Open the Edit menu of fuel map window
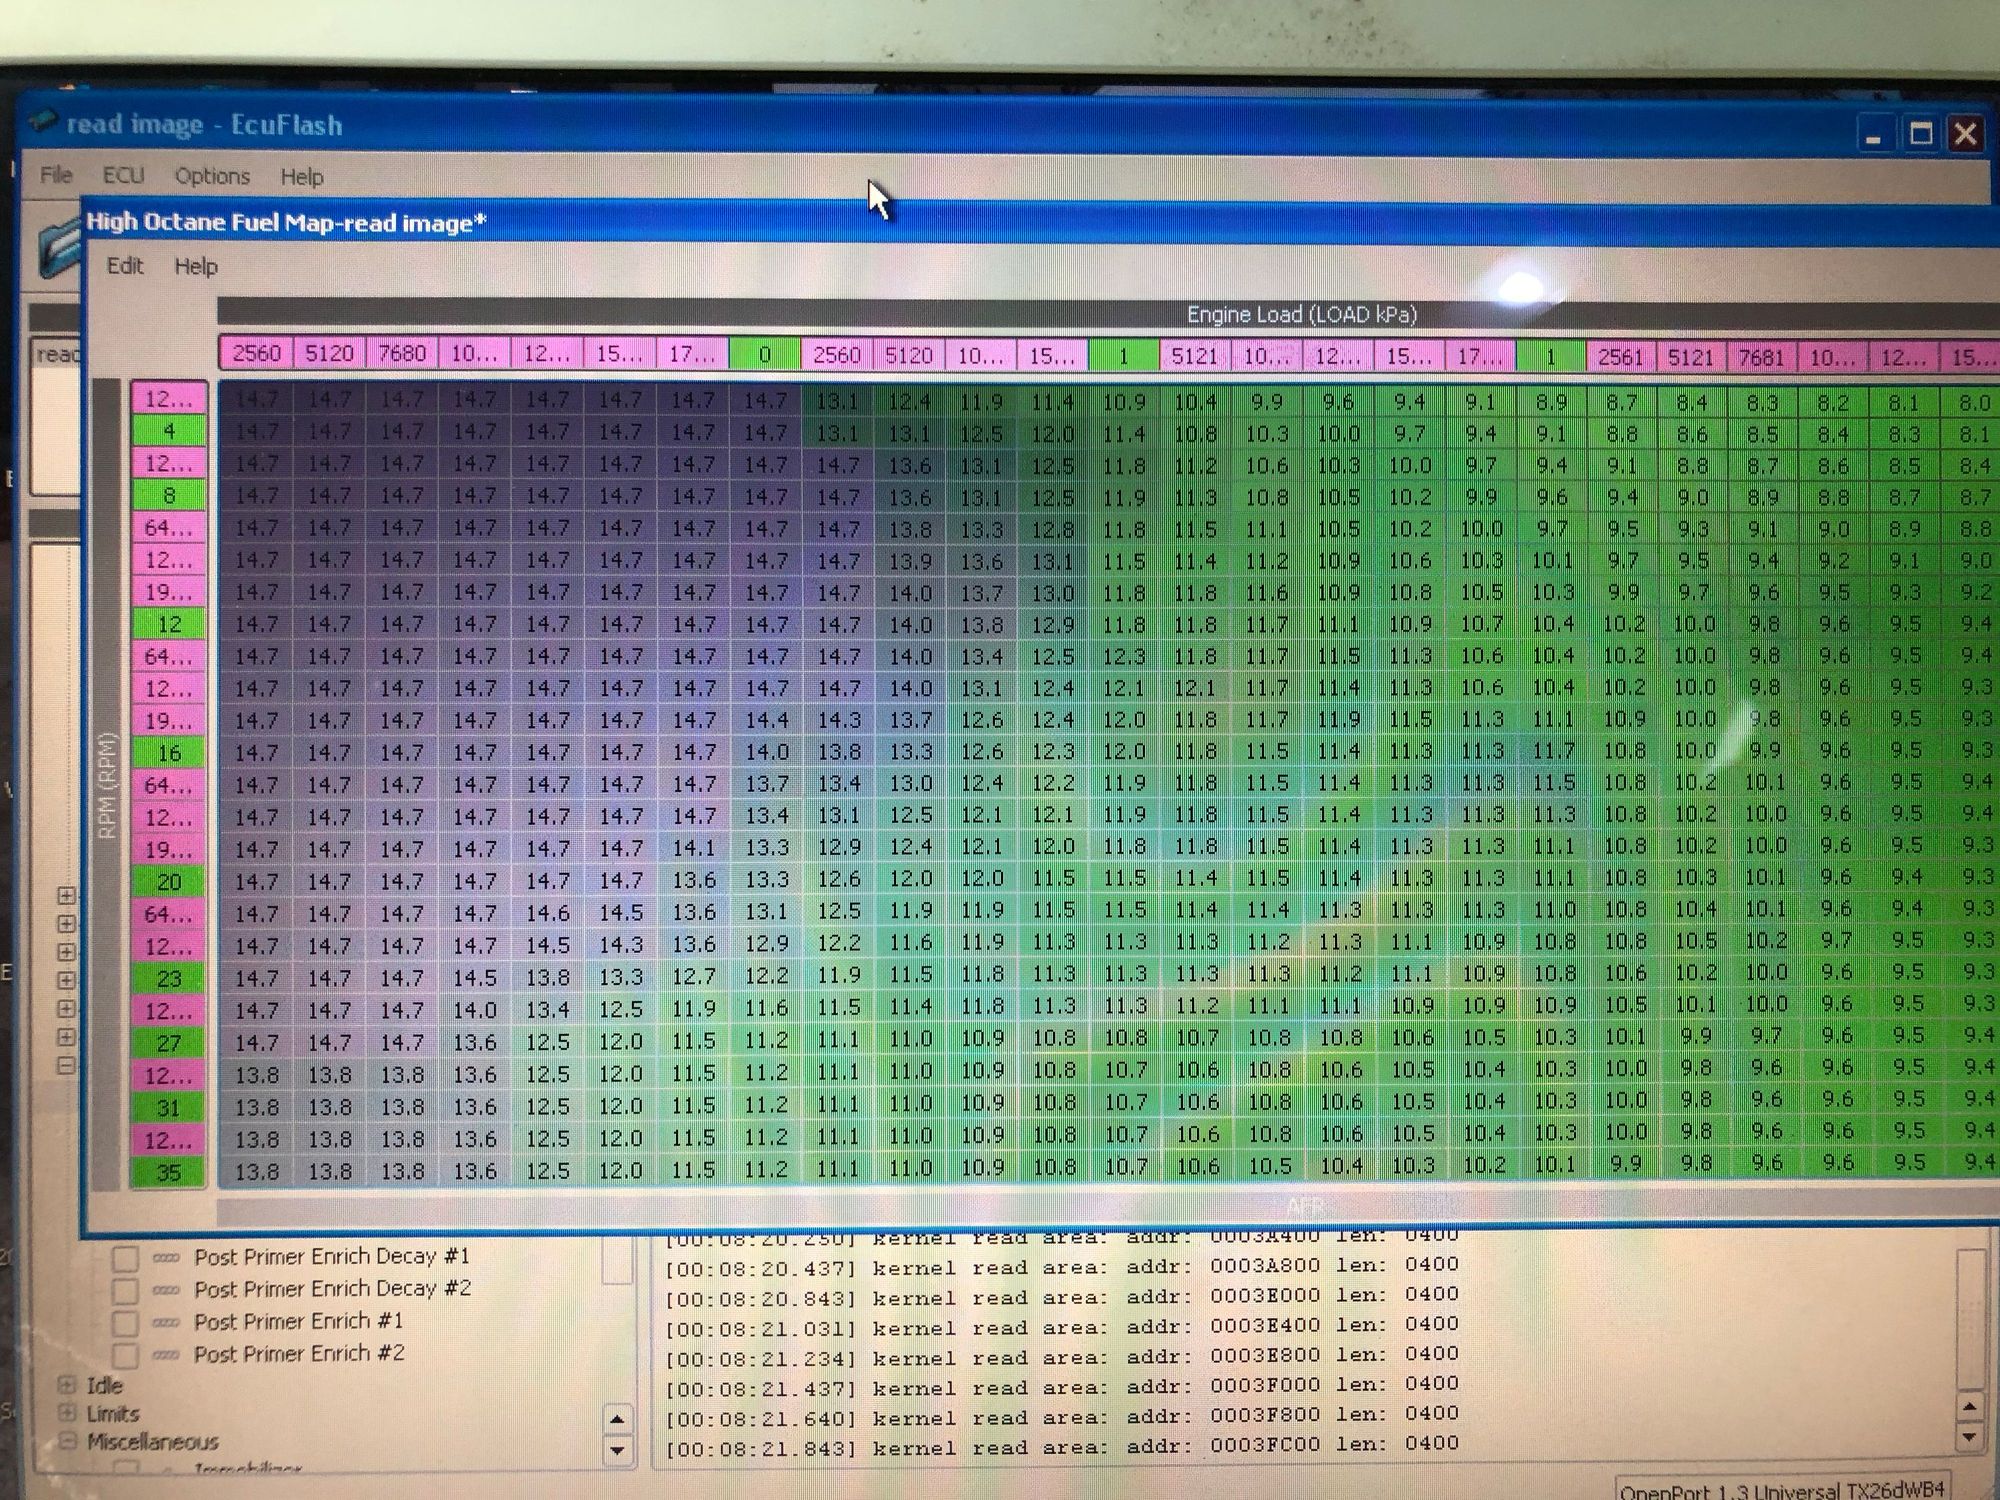This screenshot has height=1500, width=2000. pyautogui.click(x=125, y=266)
